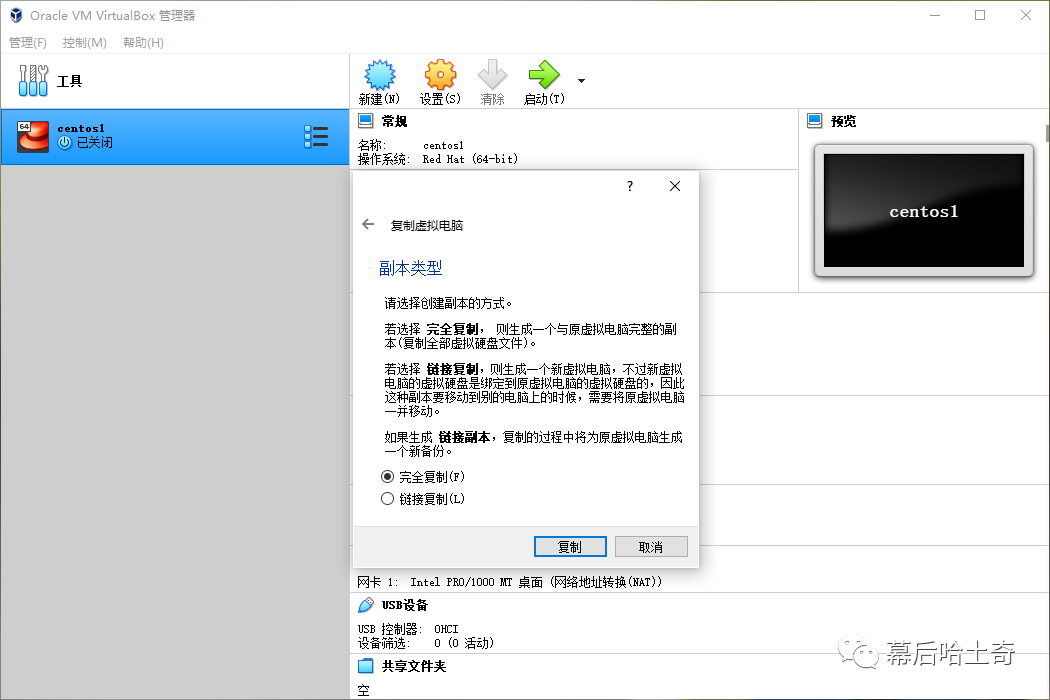Open the 帮助(H) menu

[143, 42]
